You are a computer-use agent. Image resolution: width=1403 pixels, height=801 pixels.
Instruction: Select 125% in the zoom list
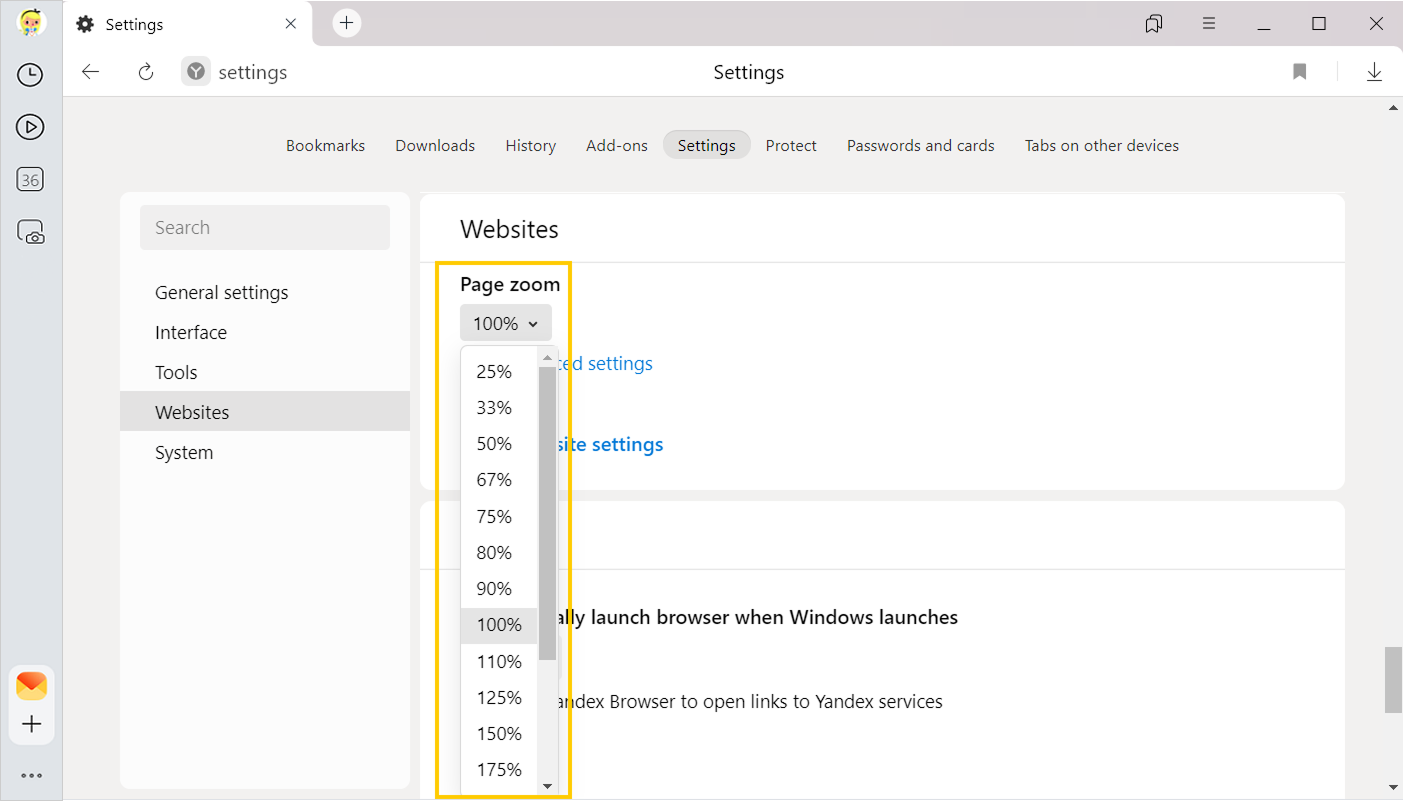[x=499, y=697]
